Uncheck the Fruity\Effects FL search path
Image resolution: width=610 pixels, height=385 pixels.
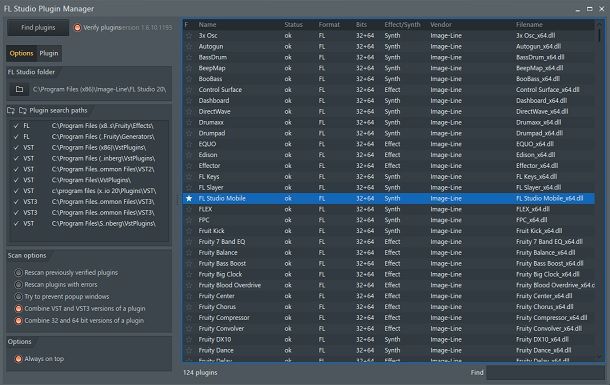(x=16, y=126)
